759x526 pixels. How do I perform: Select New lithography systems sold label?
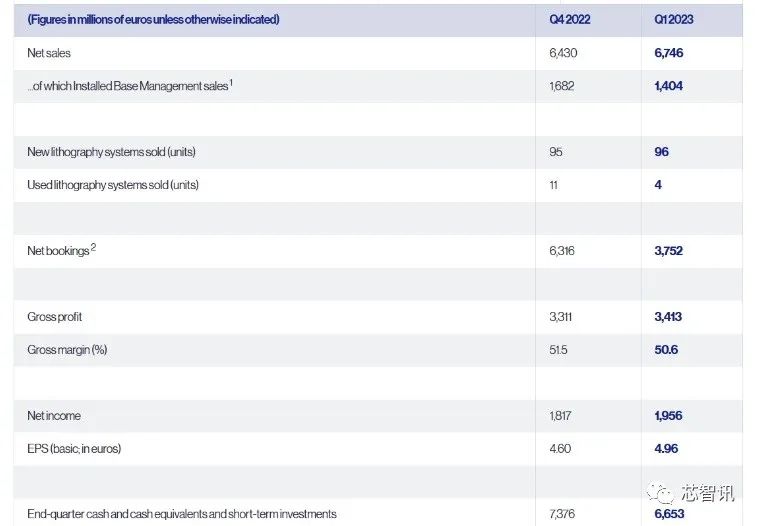pyautogui.click(x=111, y=152)
